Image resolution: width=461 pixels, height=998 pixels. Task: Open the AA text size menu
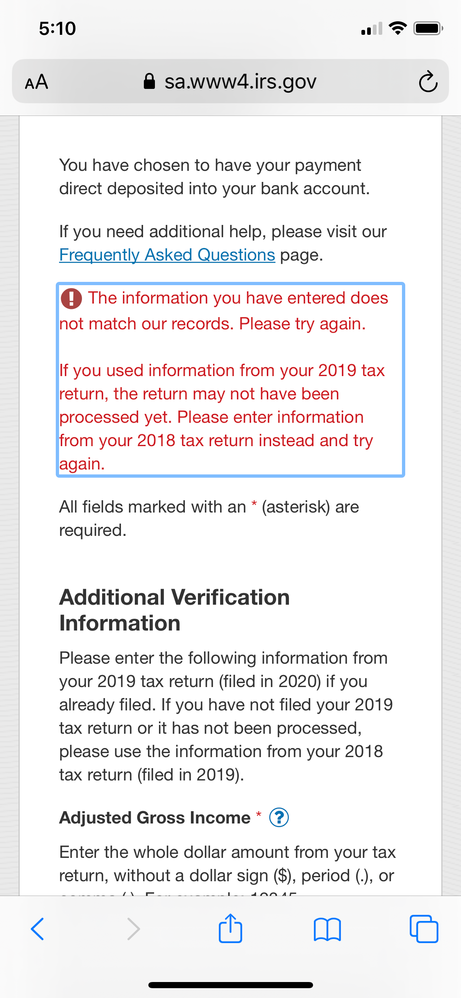point(36,82)
